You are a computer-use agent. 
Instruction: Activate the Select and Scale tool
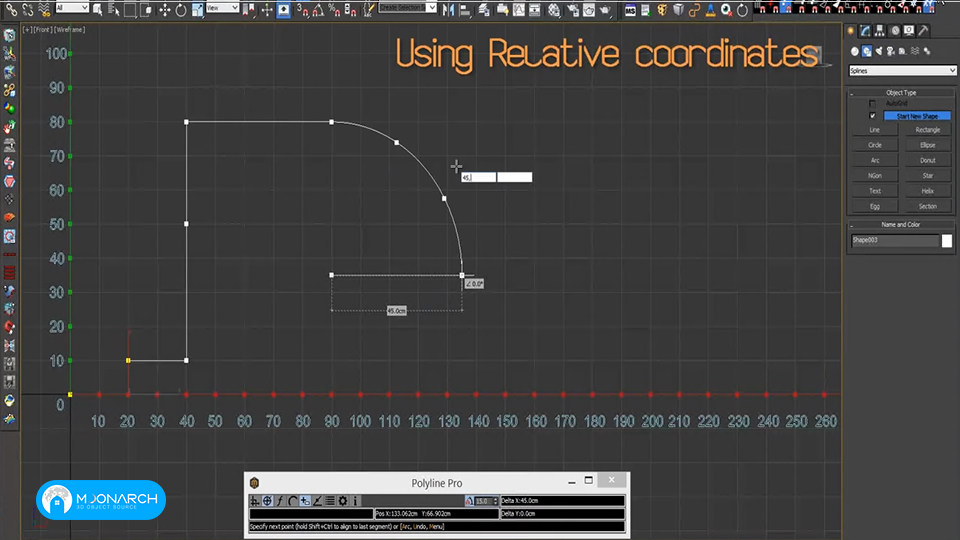pos(197,9)
